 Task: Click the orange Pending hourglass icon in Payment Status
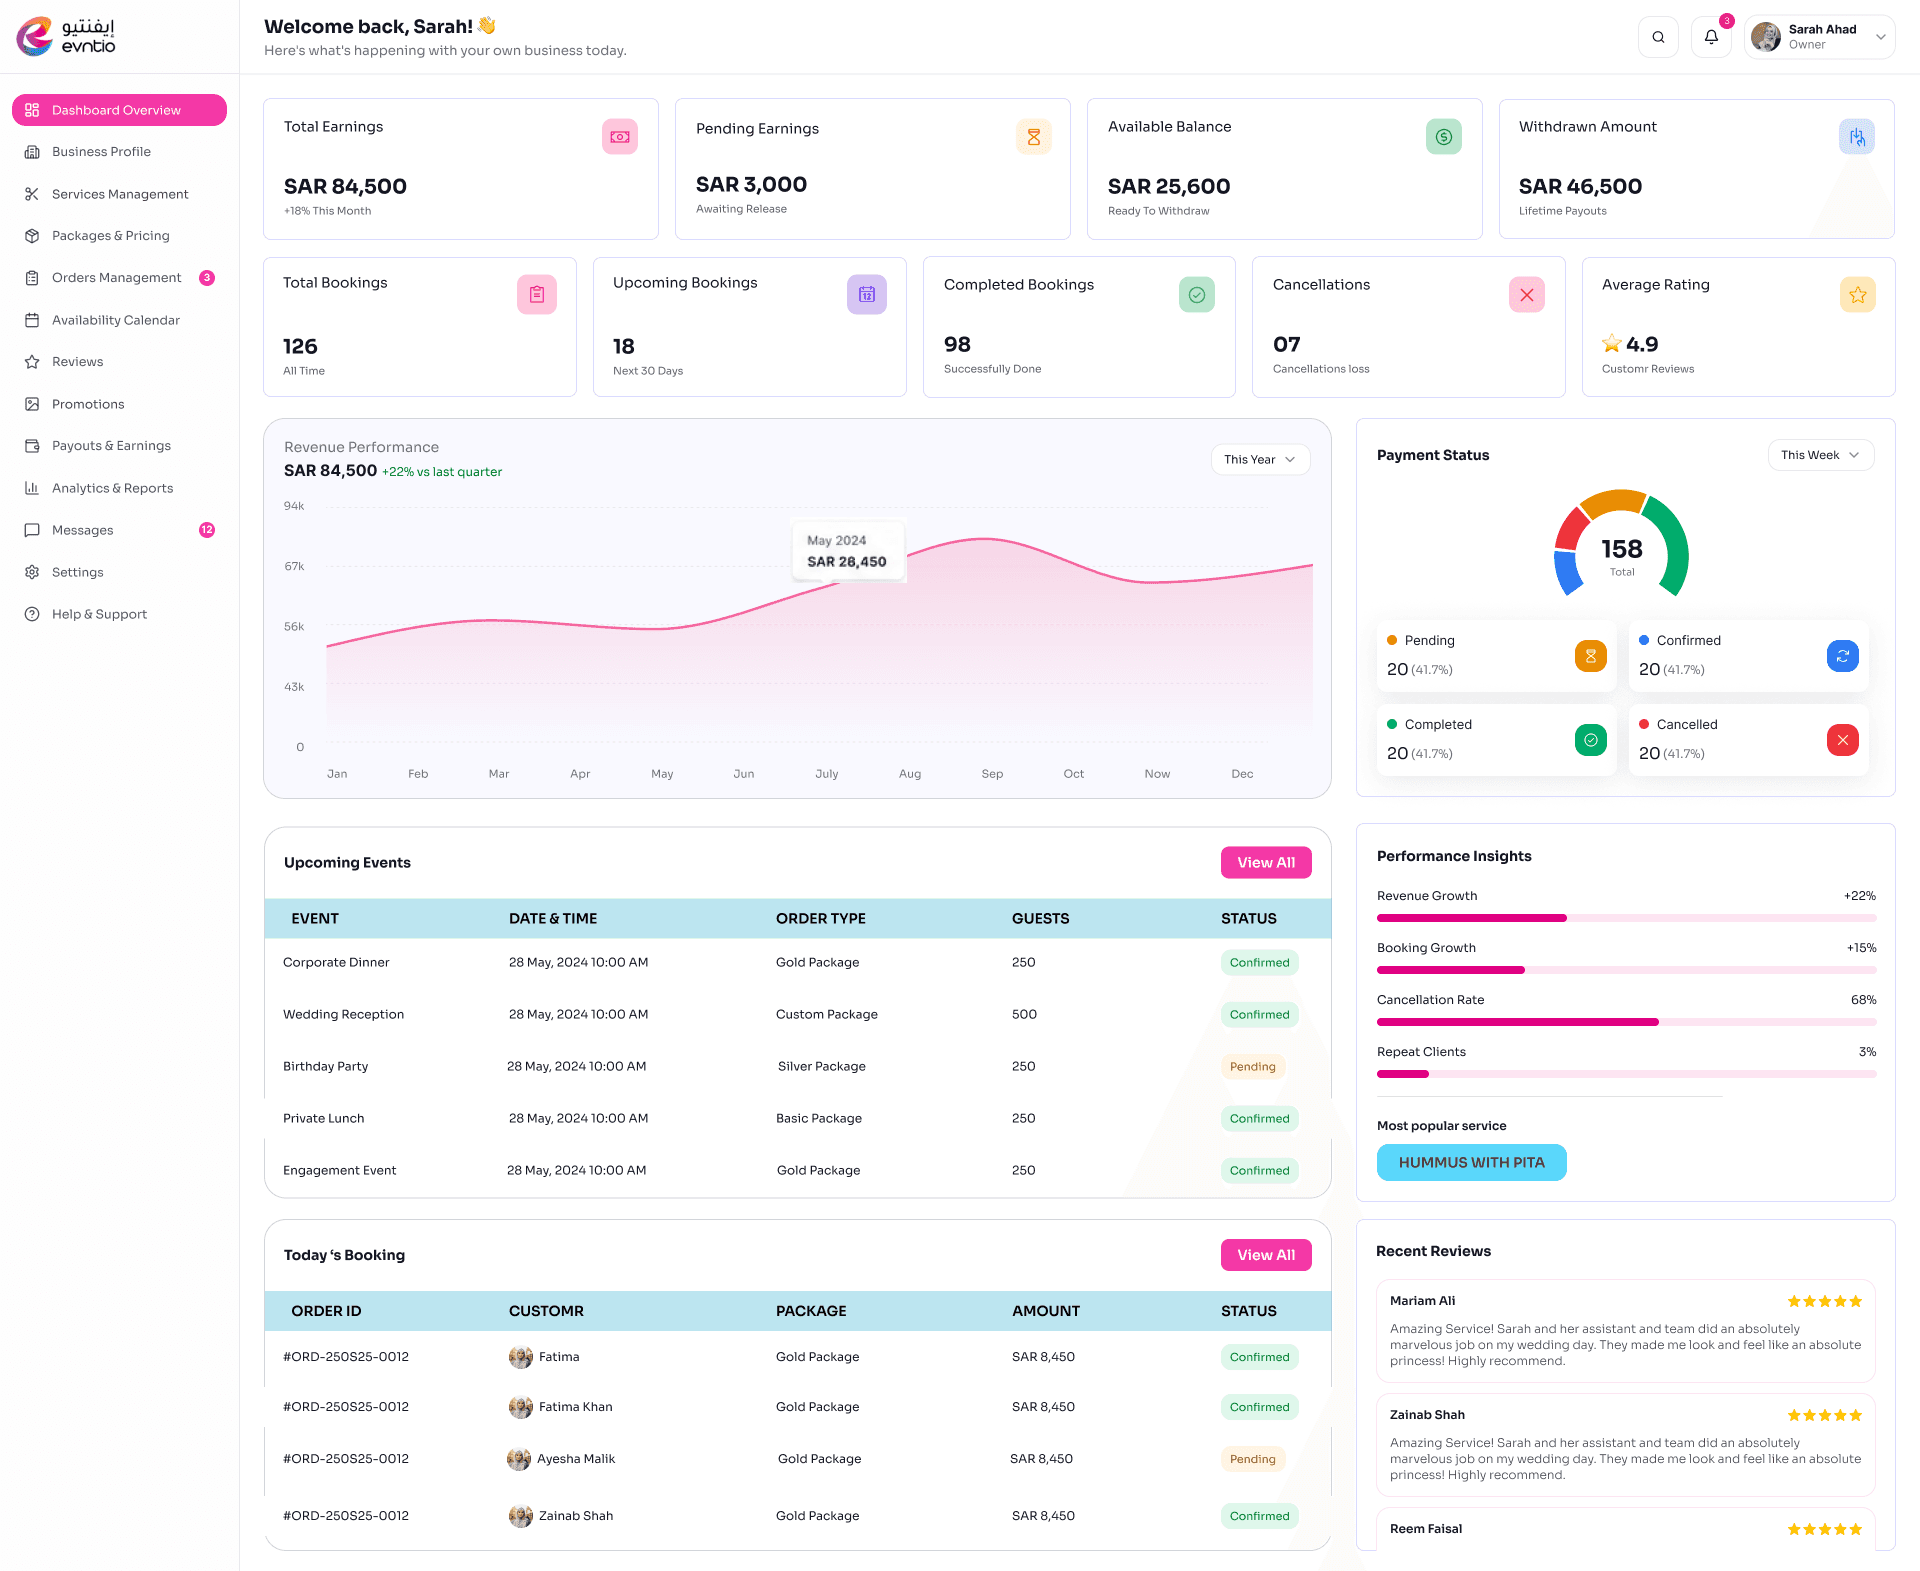1590,656
